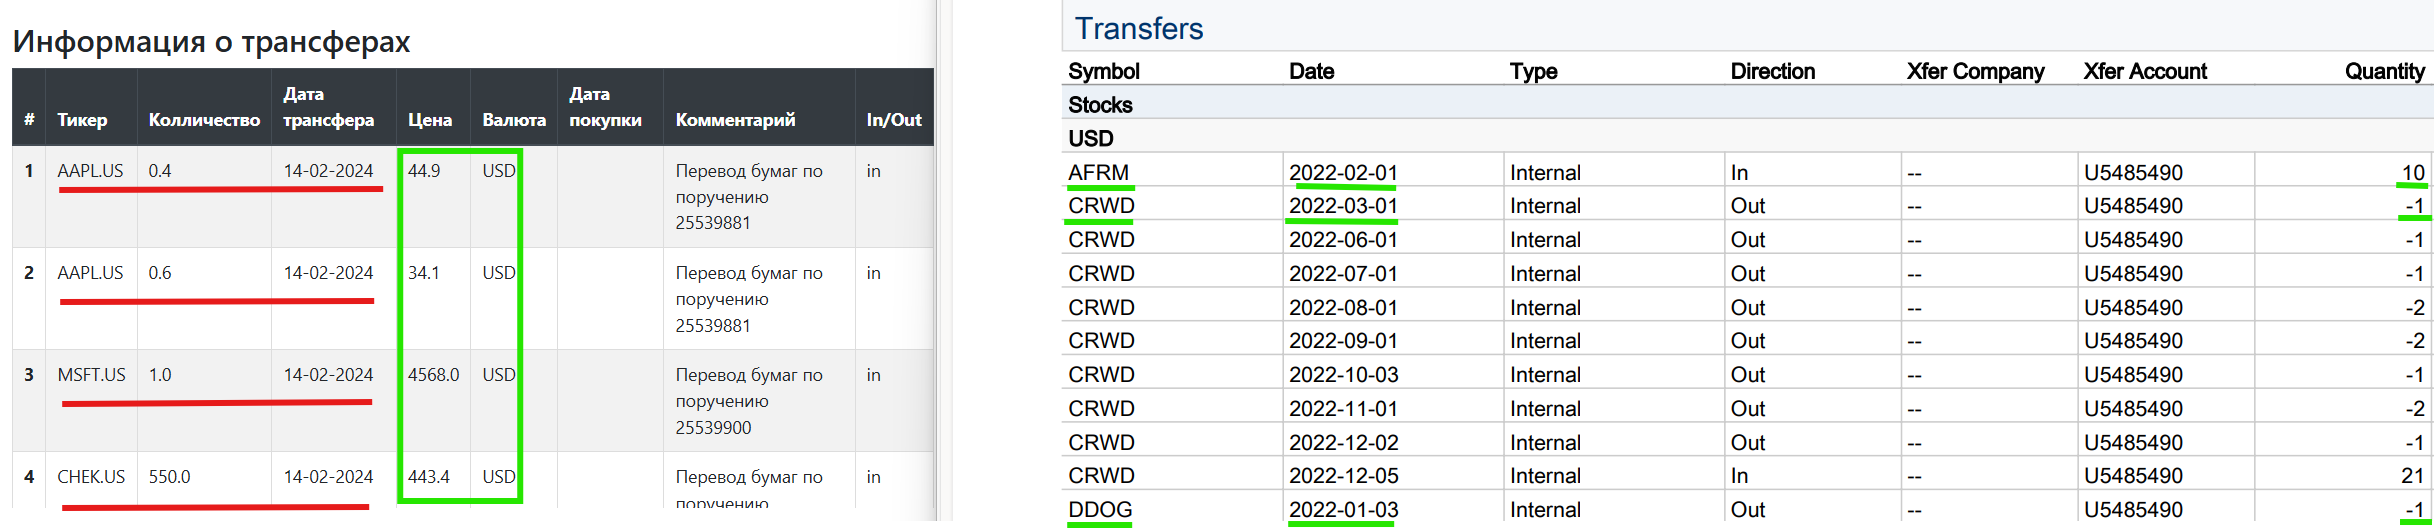Click the CRWD row dated 2022-12-05
This screenshot has height=529, width=2434.
pyautogui.click(x=1747, y=475)
